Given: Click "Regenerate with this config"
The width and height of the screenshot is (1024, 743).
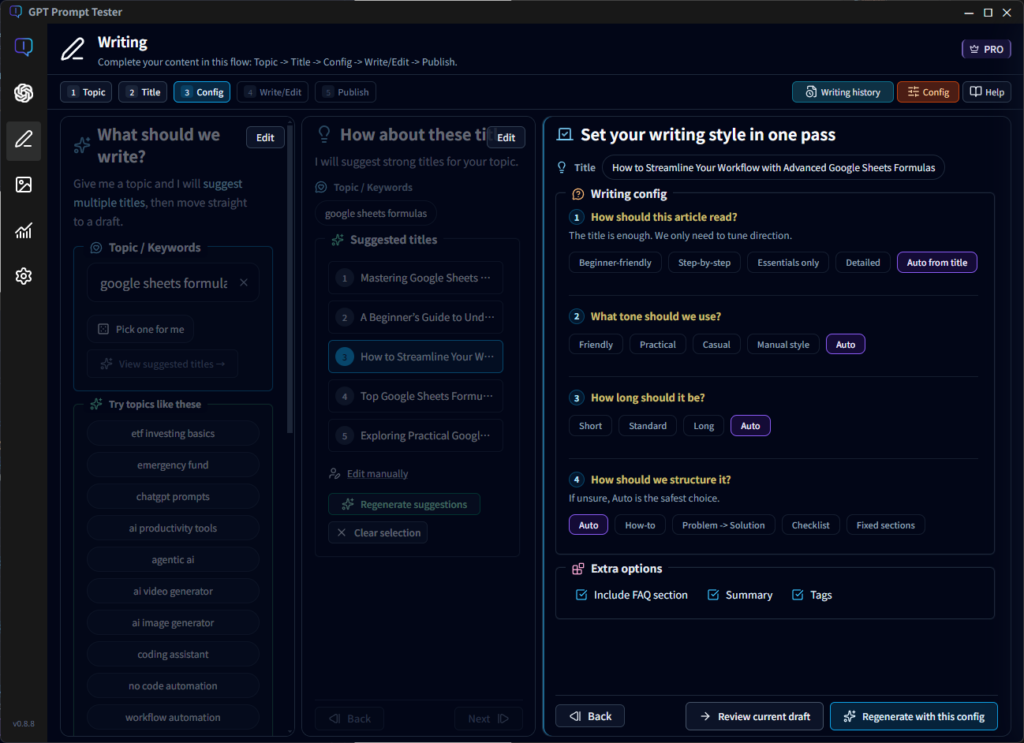Looking at the screenshot, I should click(913, 716).
